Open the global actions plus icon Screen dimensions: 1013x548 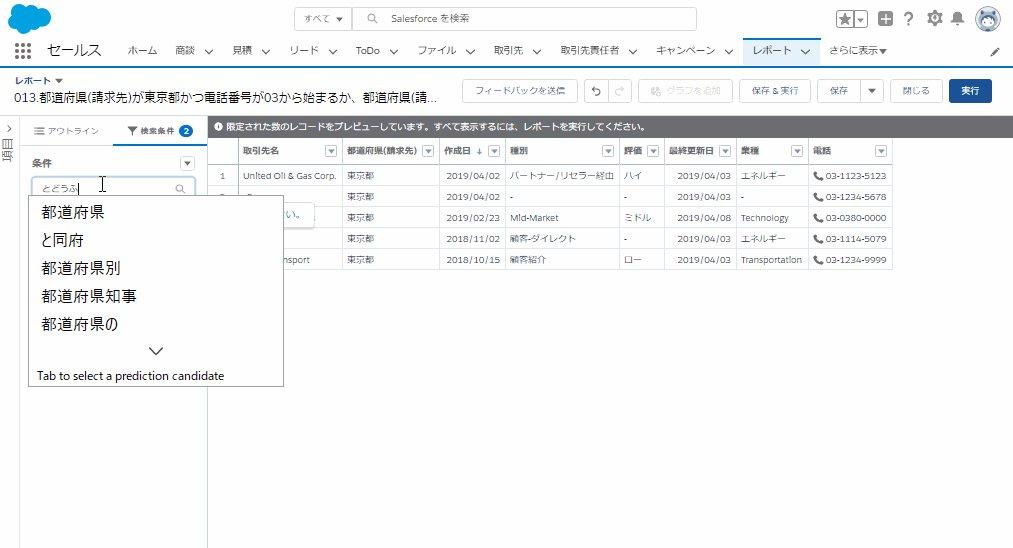886,19
